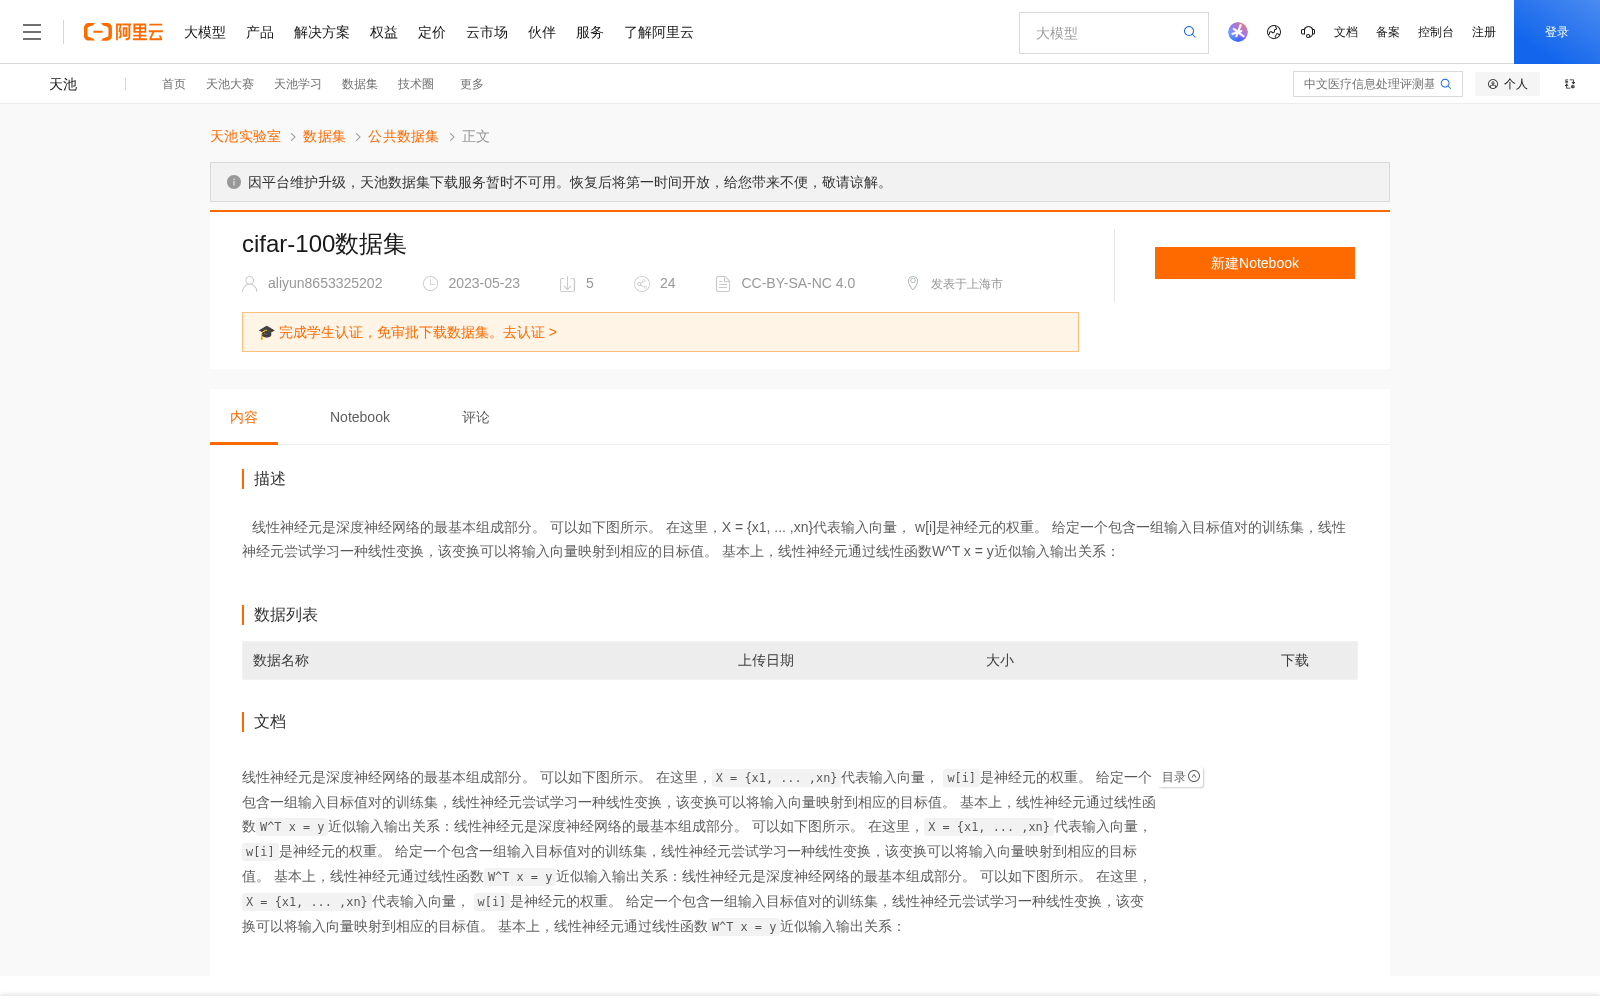
Task: Click the 发表于上海市 location text
Action: (x=967, y=284)
